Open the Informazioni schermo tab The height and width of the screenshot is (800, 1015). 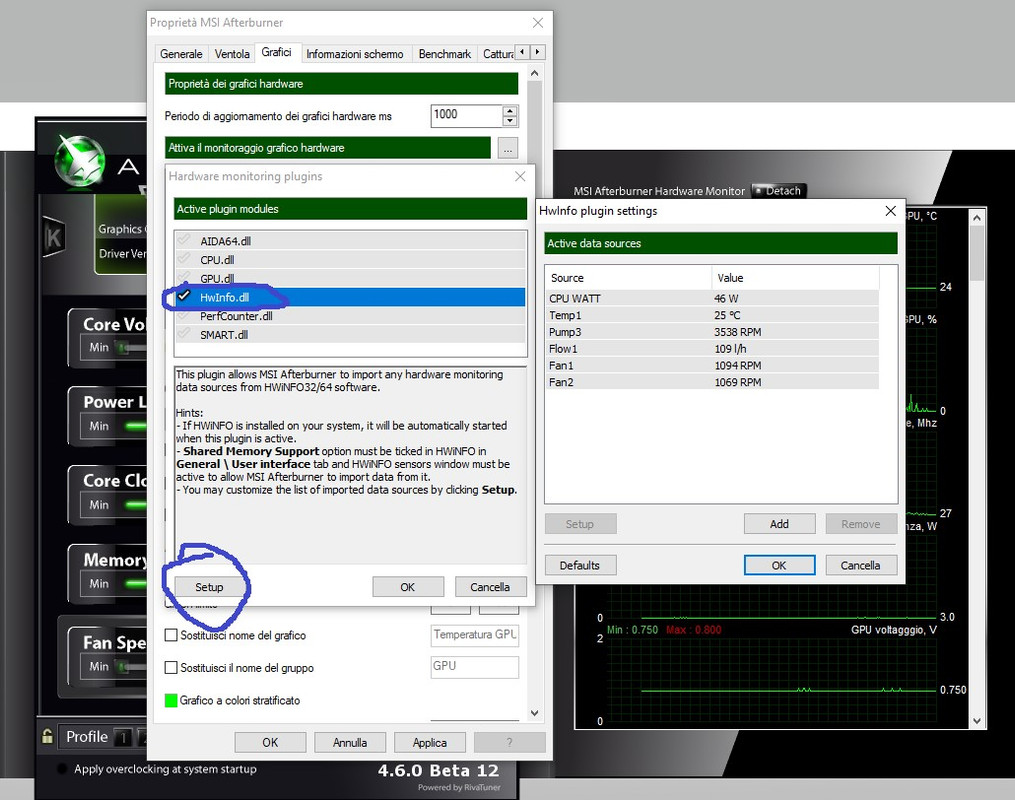click(355, 54)
